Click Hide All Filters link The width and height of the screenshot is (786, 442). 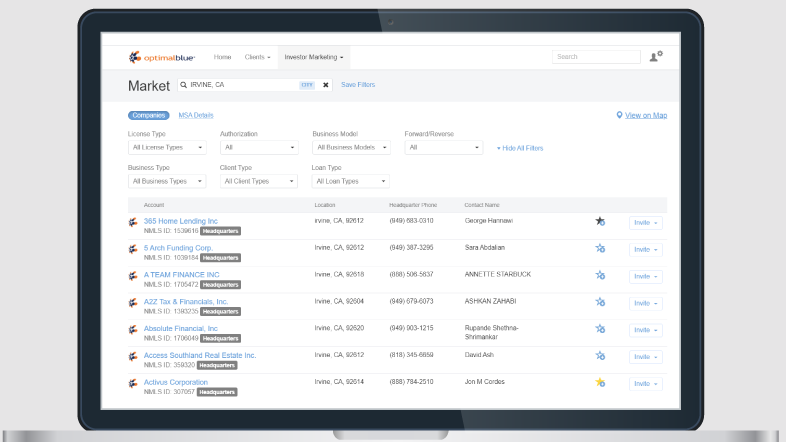click(520, 148)
